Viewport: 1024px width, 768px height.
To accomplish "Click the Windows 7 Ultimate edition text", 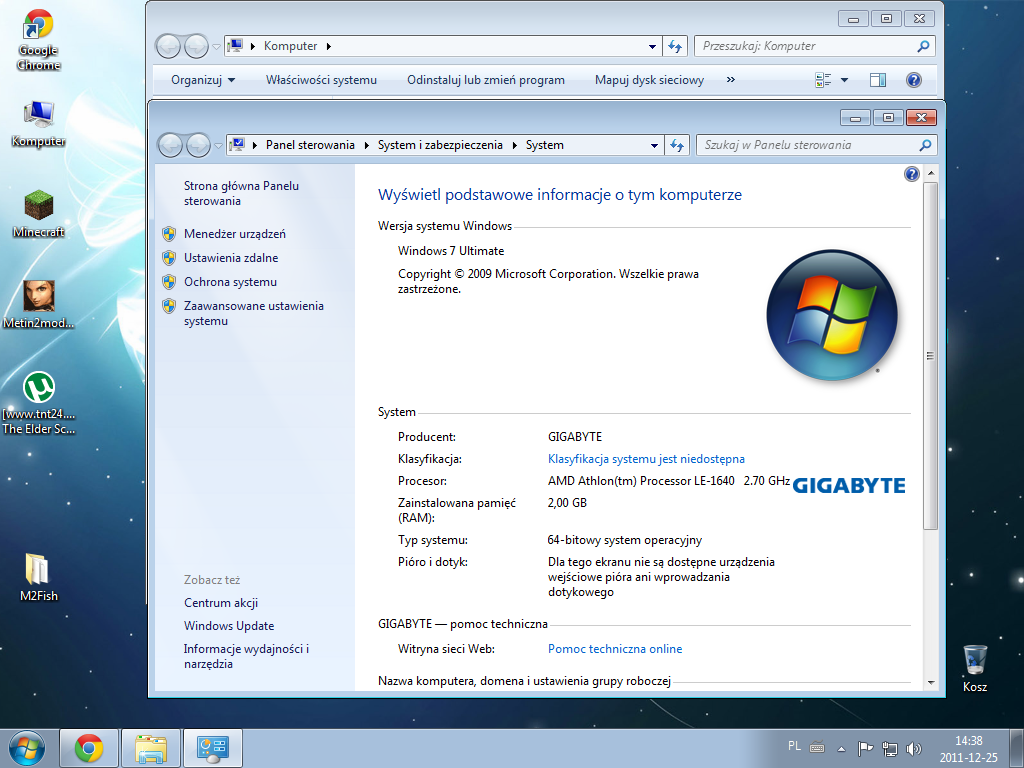I will tap(451, 251).
